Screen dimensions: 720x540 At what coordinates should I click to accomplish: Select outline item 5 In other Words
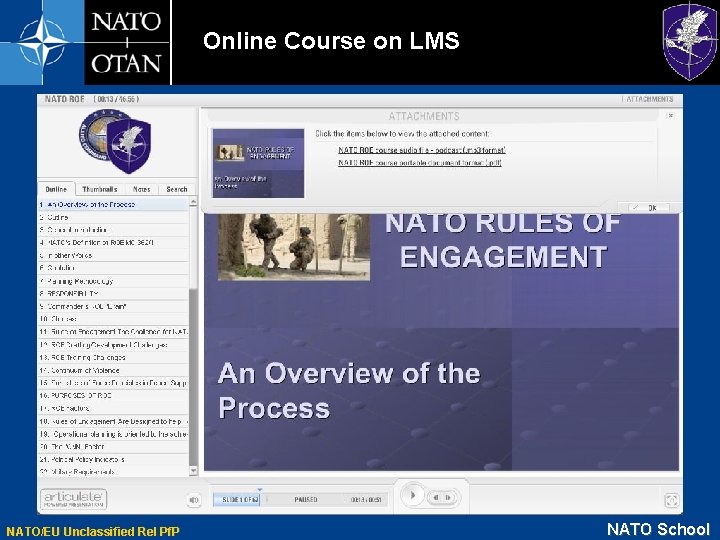(113, 255)
